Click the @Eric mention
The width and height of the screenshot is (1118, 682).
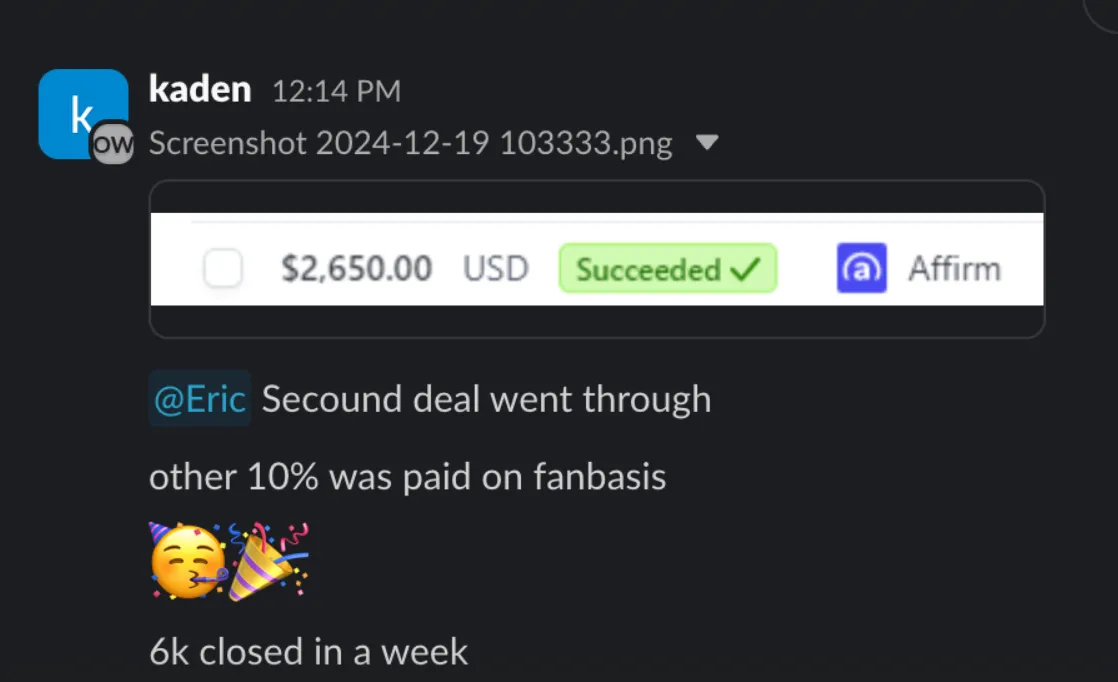200,398
